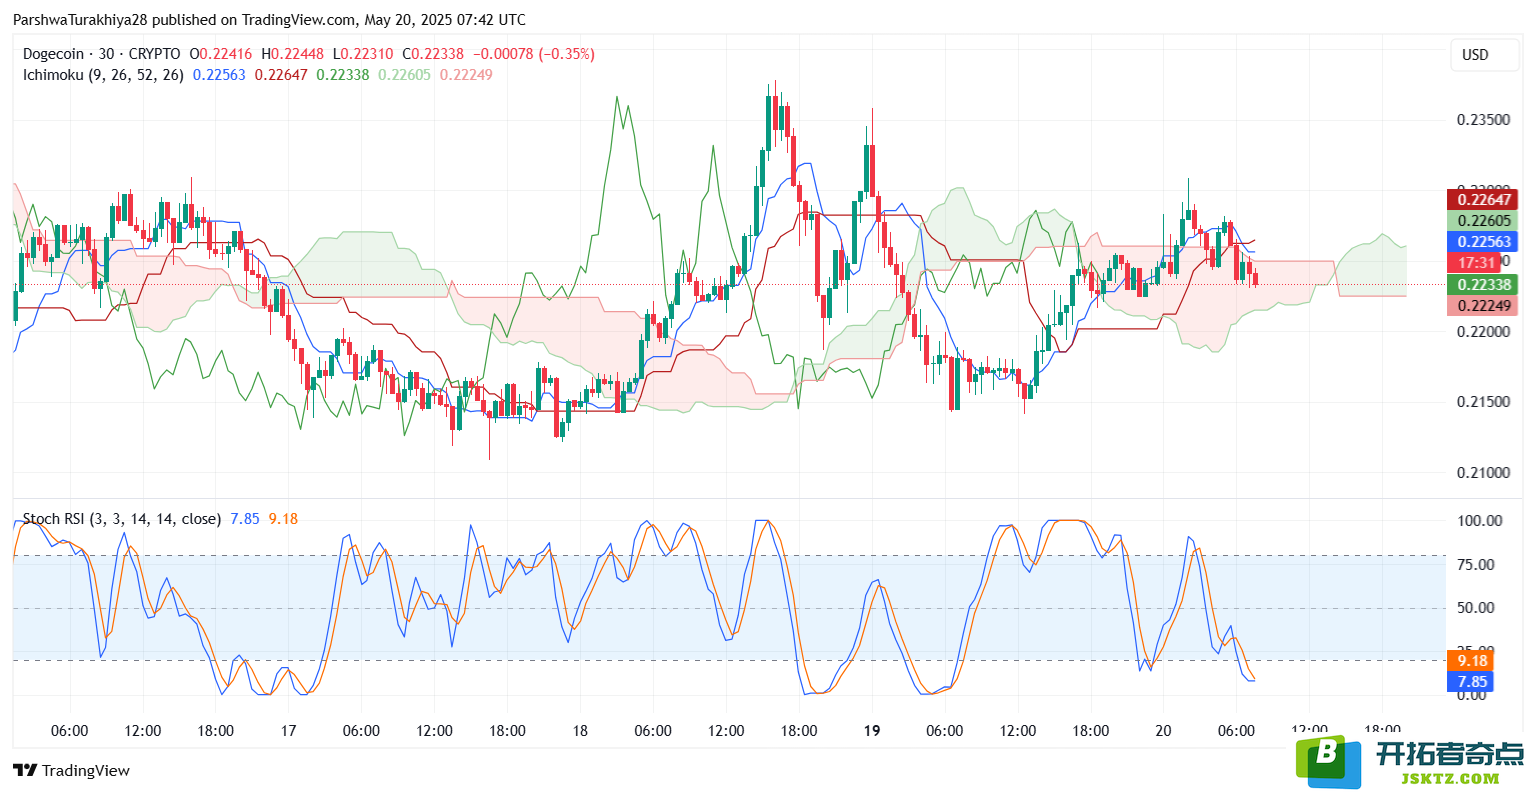Click the change value −0.00078 (−0.35%)
1536x792 pixels.
533,54
